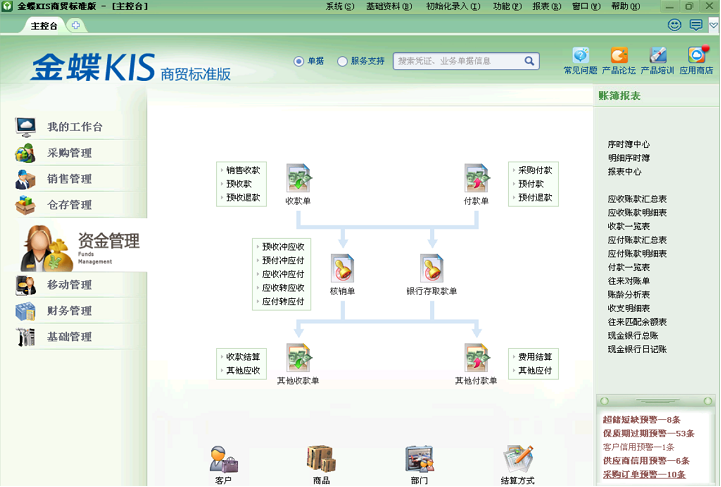
Task: Open the 往来对账单 report
Action: click(x=629, y=281)
